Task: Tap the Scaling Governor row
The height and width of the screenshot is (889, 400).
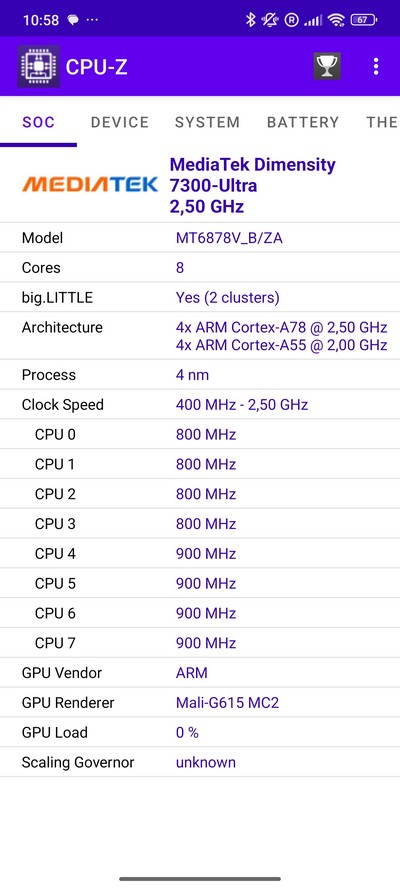Action: (x=200, y=763)
